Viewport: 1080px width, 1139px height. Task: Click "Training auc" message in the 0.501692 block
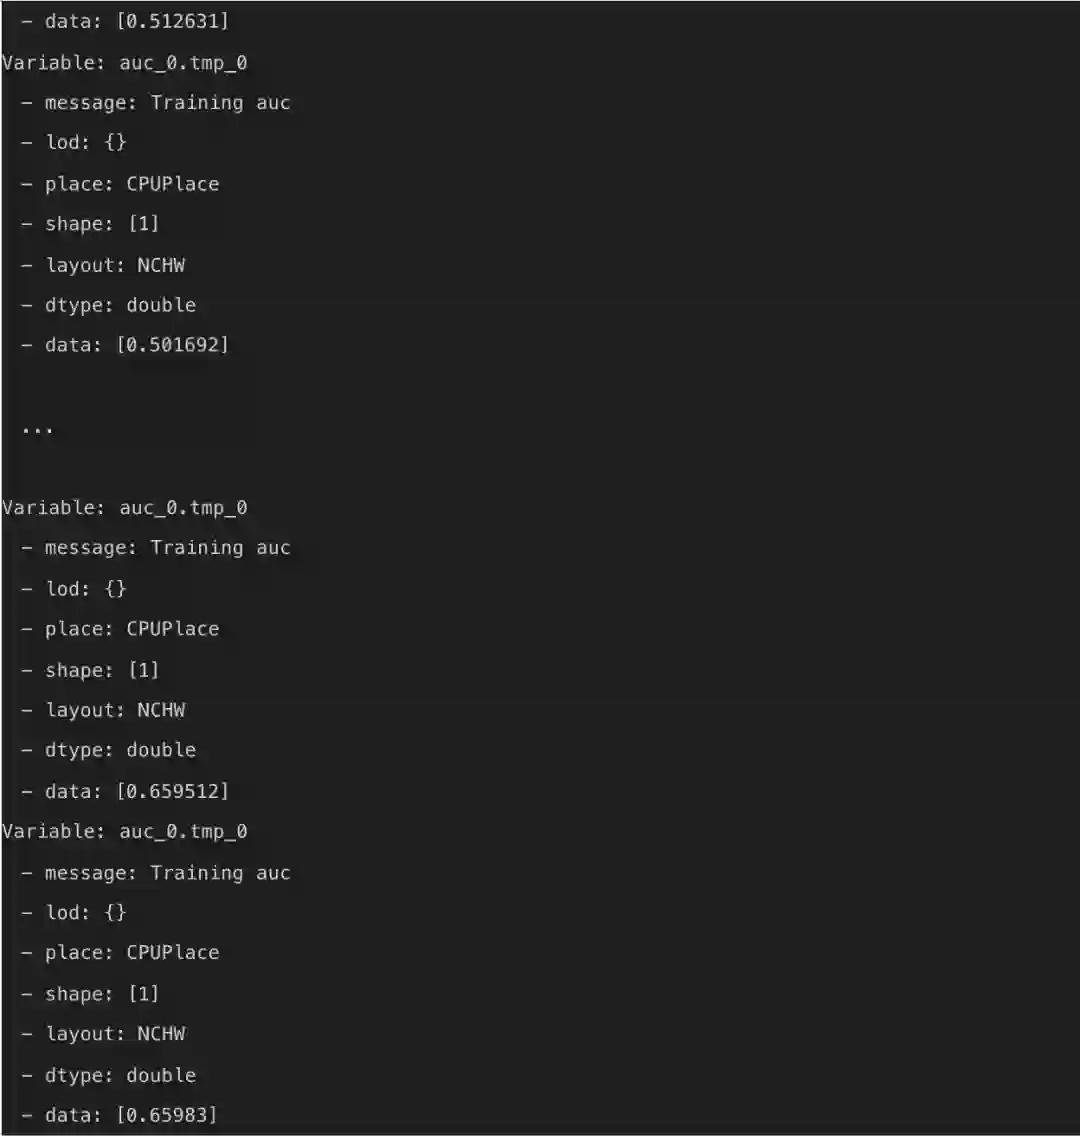pos(220,103)
